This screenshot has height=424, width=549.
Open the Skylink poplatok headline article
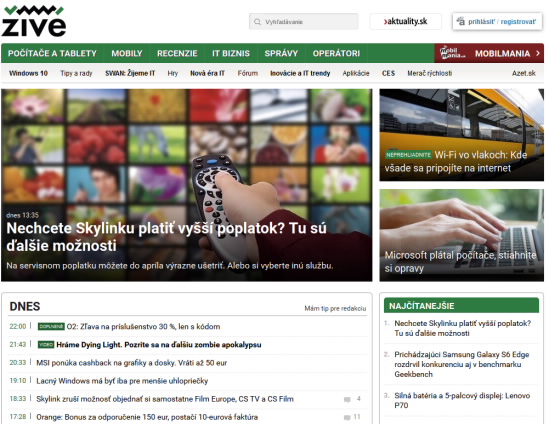pyautogui.click(x=167, y=237)
